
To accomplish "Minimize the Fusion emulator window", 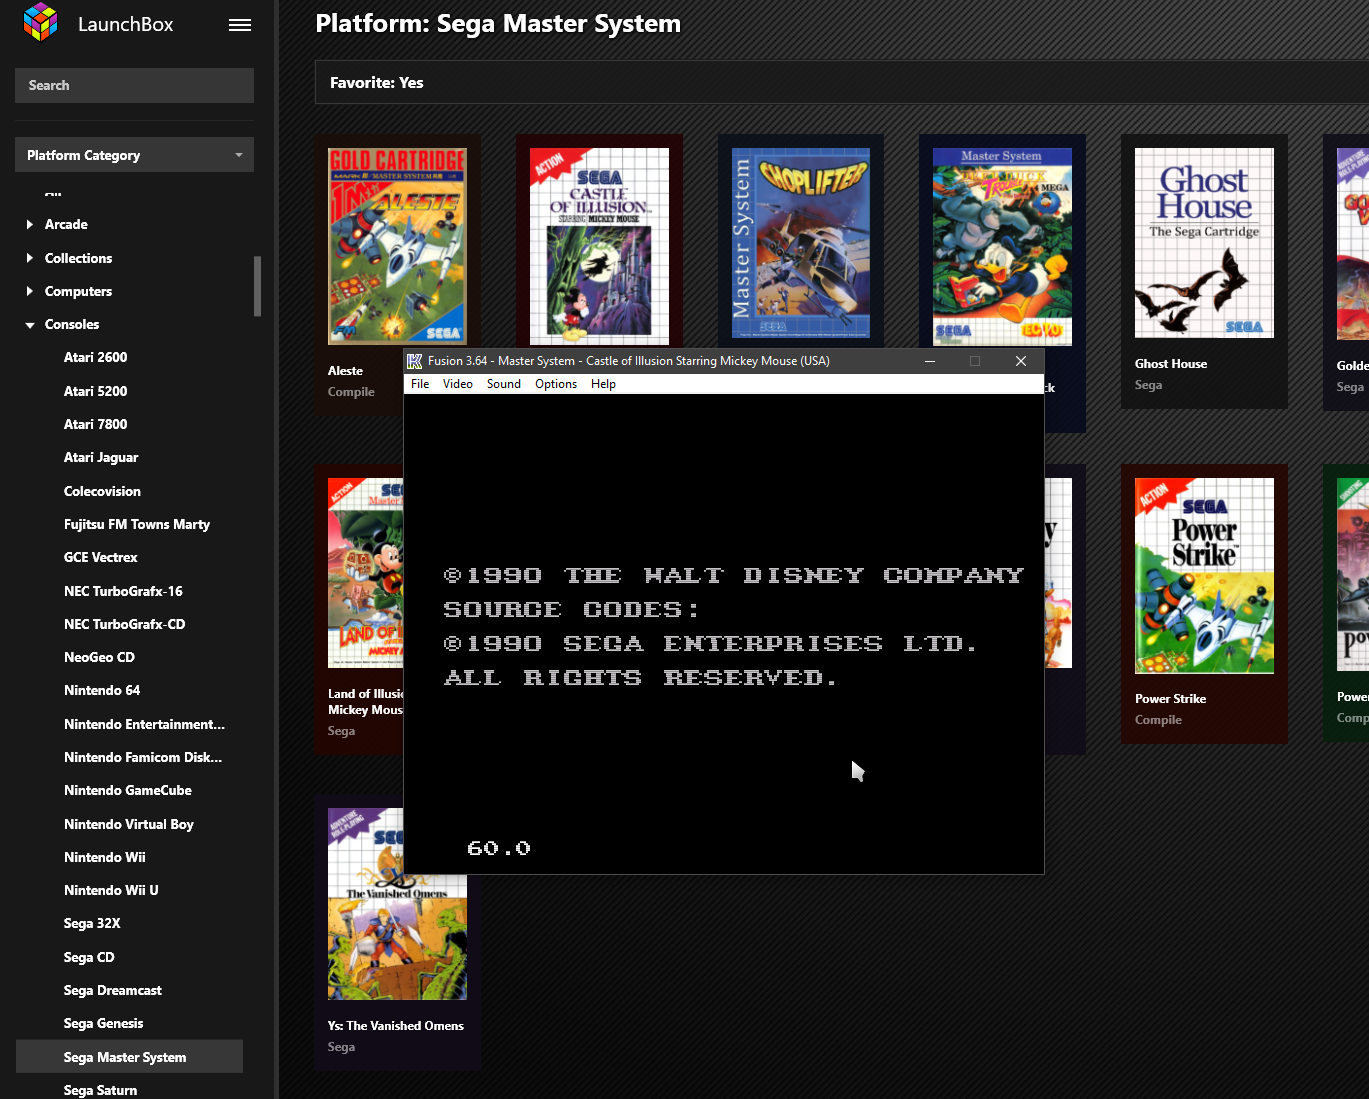I will 930,361.
